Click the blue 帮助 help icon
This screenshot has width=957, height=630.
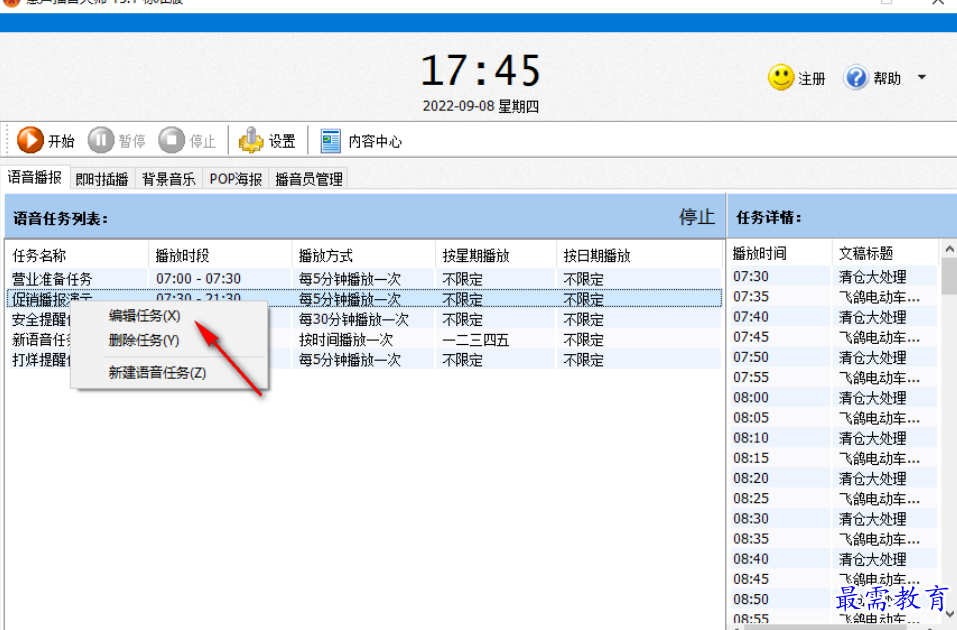[x=858, y=77]
